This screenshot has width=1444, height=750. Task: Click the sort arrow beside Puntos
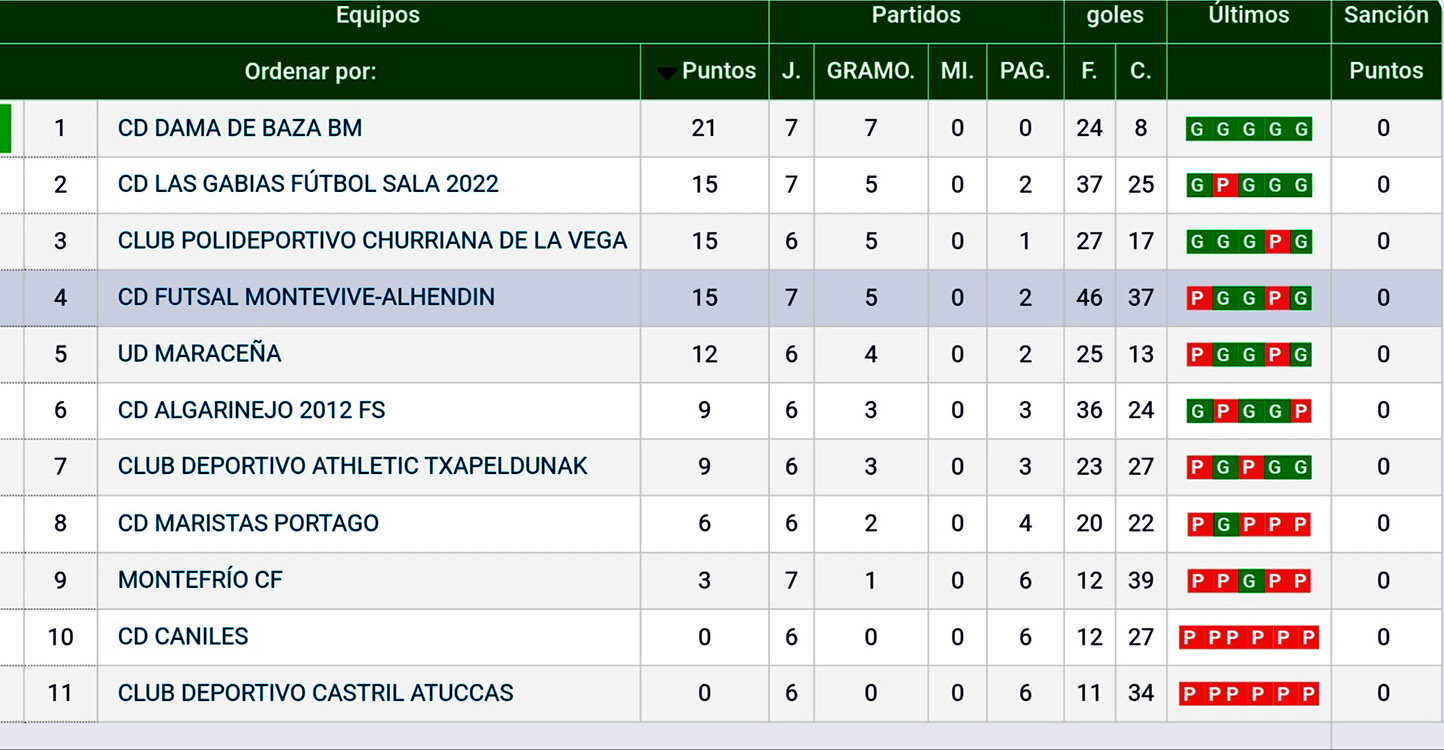coord(667,73)
